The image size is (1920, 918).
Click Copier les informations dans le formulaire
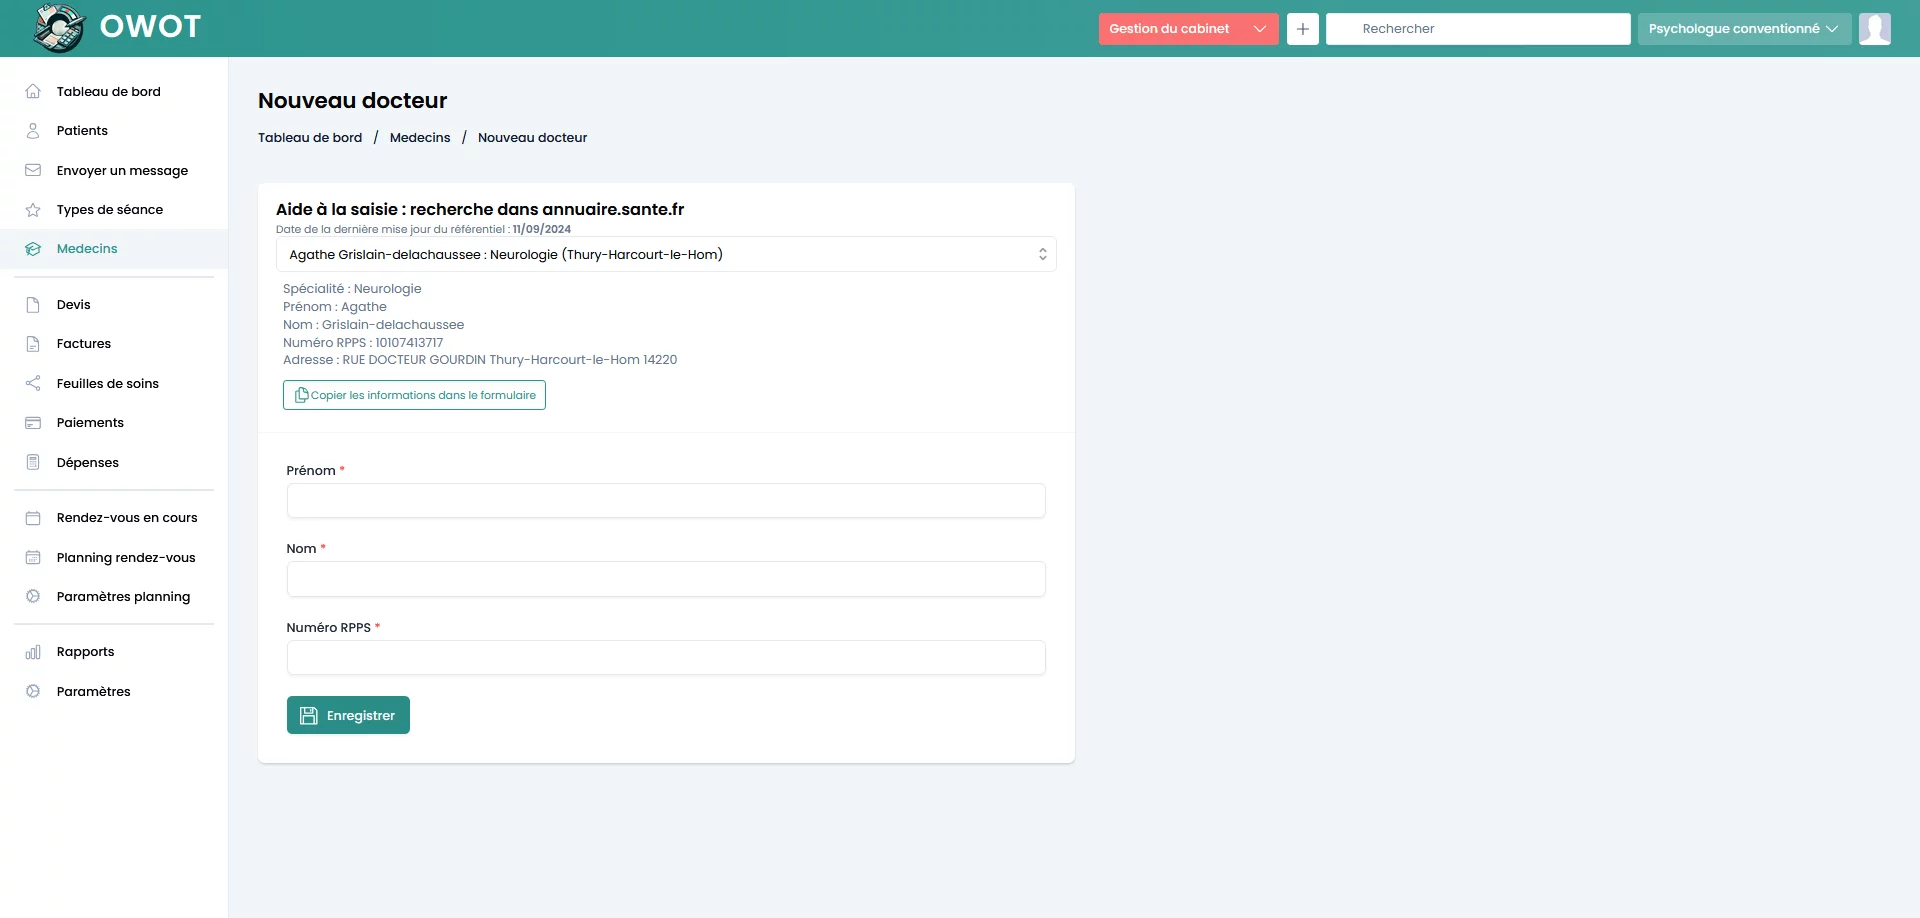(414, 395)
